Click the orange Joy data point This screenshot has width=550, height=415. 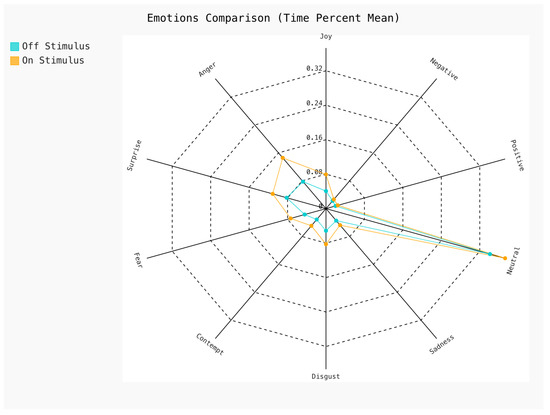click(326, 174)
